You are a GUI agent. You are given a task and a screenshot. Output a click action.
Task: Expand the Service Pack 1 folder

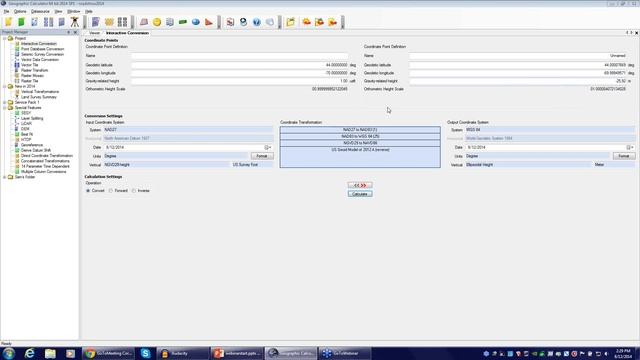tap(4, 102)
